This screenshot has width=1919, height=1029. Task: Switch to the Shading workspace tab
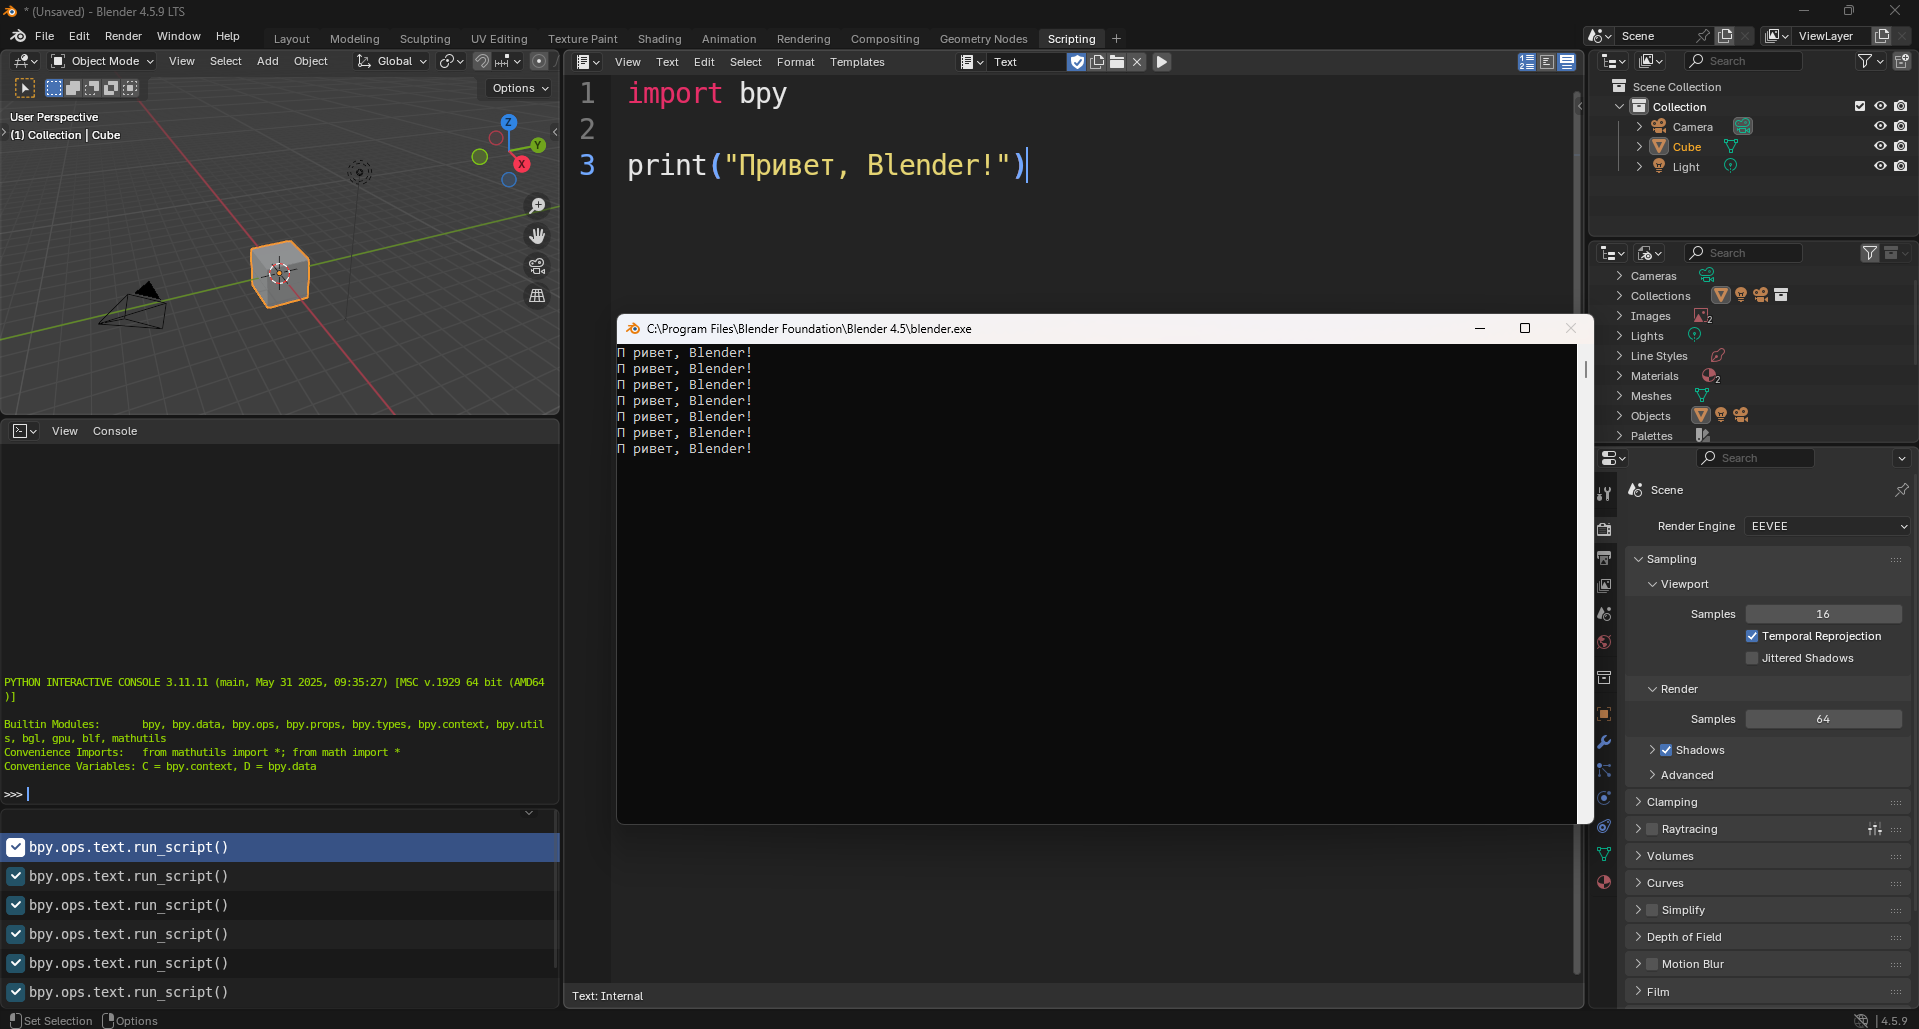(x=660, y=39)
